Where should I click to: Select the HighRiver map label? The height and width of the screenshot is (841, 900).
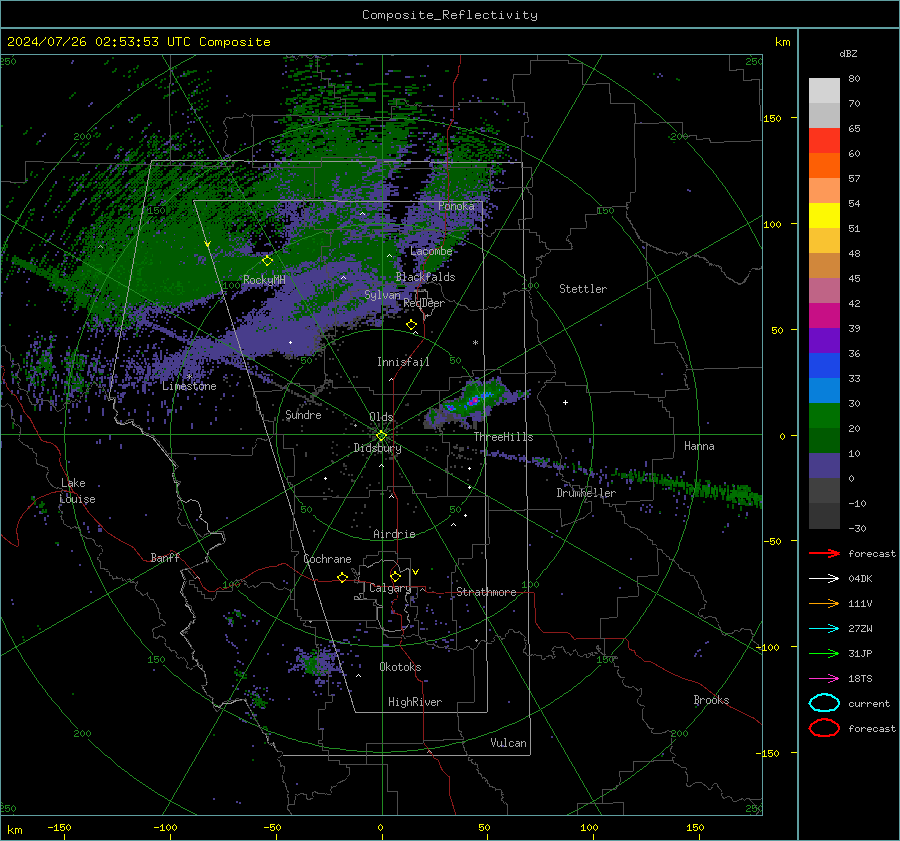[415, 702]
